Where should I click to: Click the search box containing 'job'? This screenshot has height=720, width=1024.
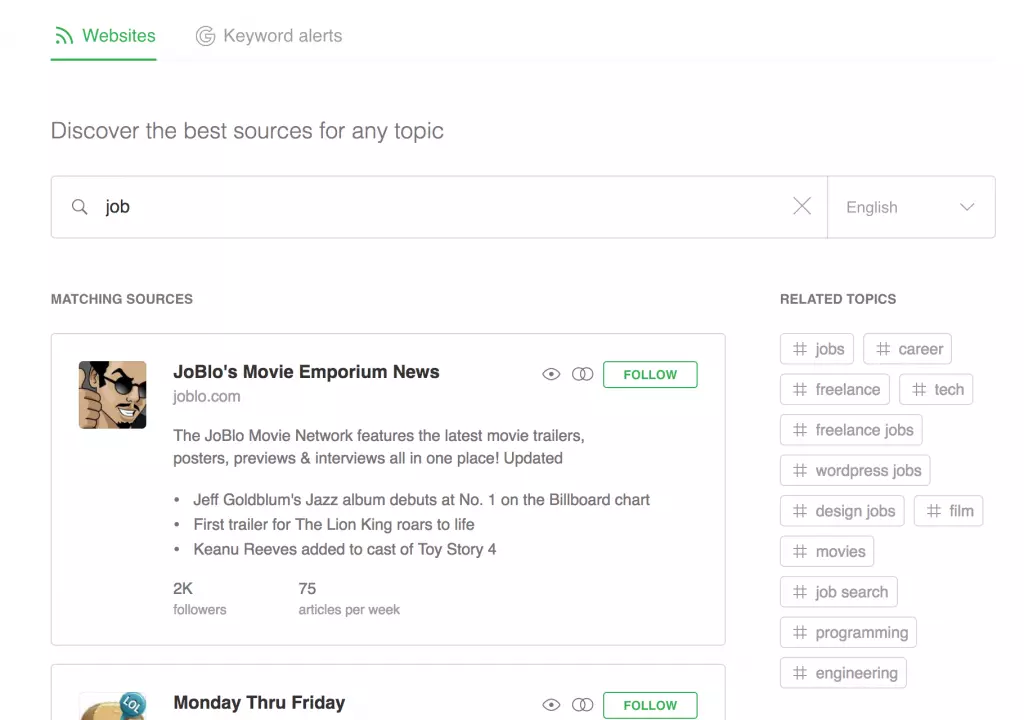439,207
